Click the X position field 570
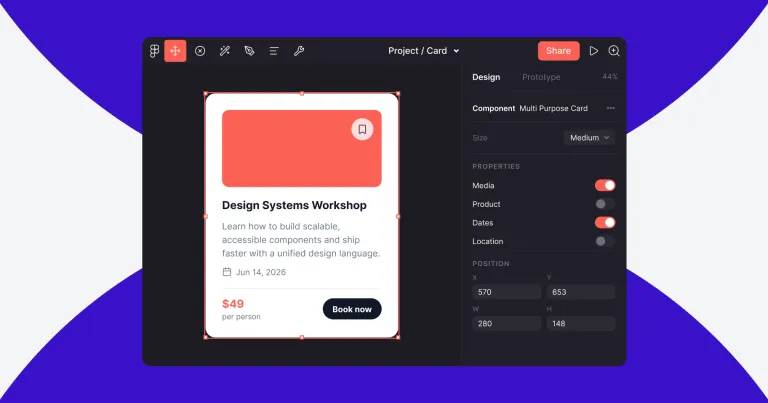Image resolution: width=768 pixels, height=403 pixels. 506,292
